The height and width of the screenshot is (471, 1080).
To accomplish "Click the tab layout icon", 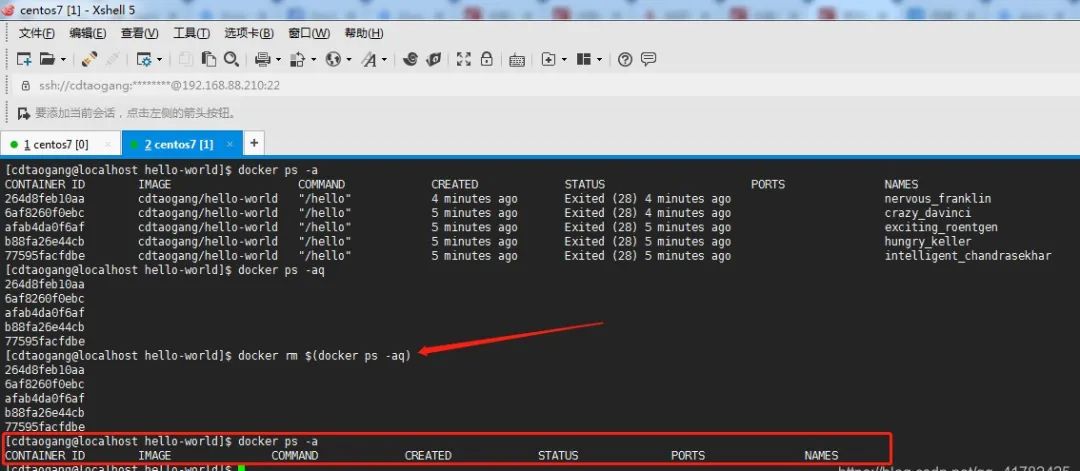I will click(x=584, y=59).
